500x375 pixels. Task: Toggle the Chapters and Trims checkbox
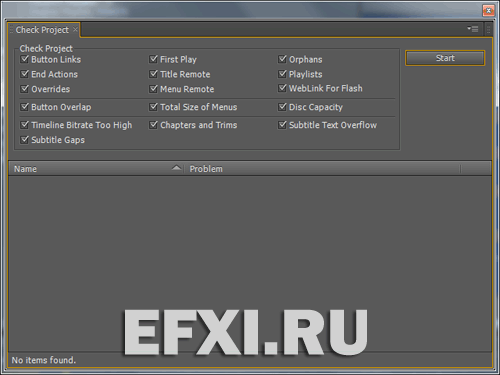pyautogui.click(x=153, y=125)
